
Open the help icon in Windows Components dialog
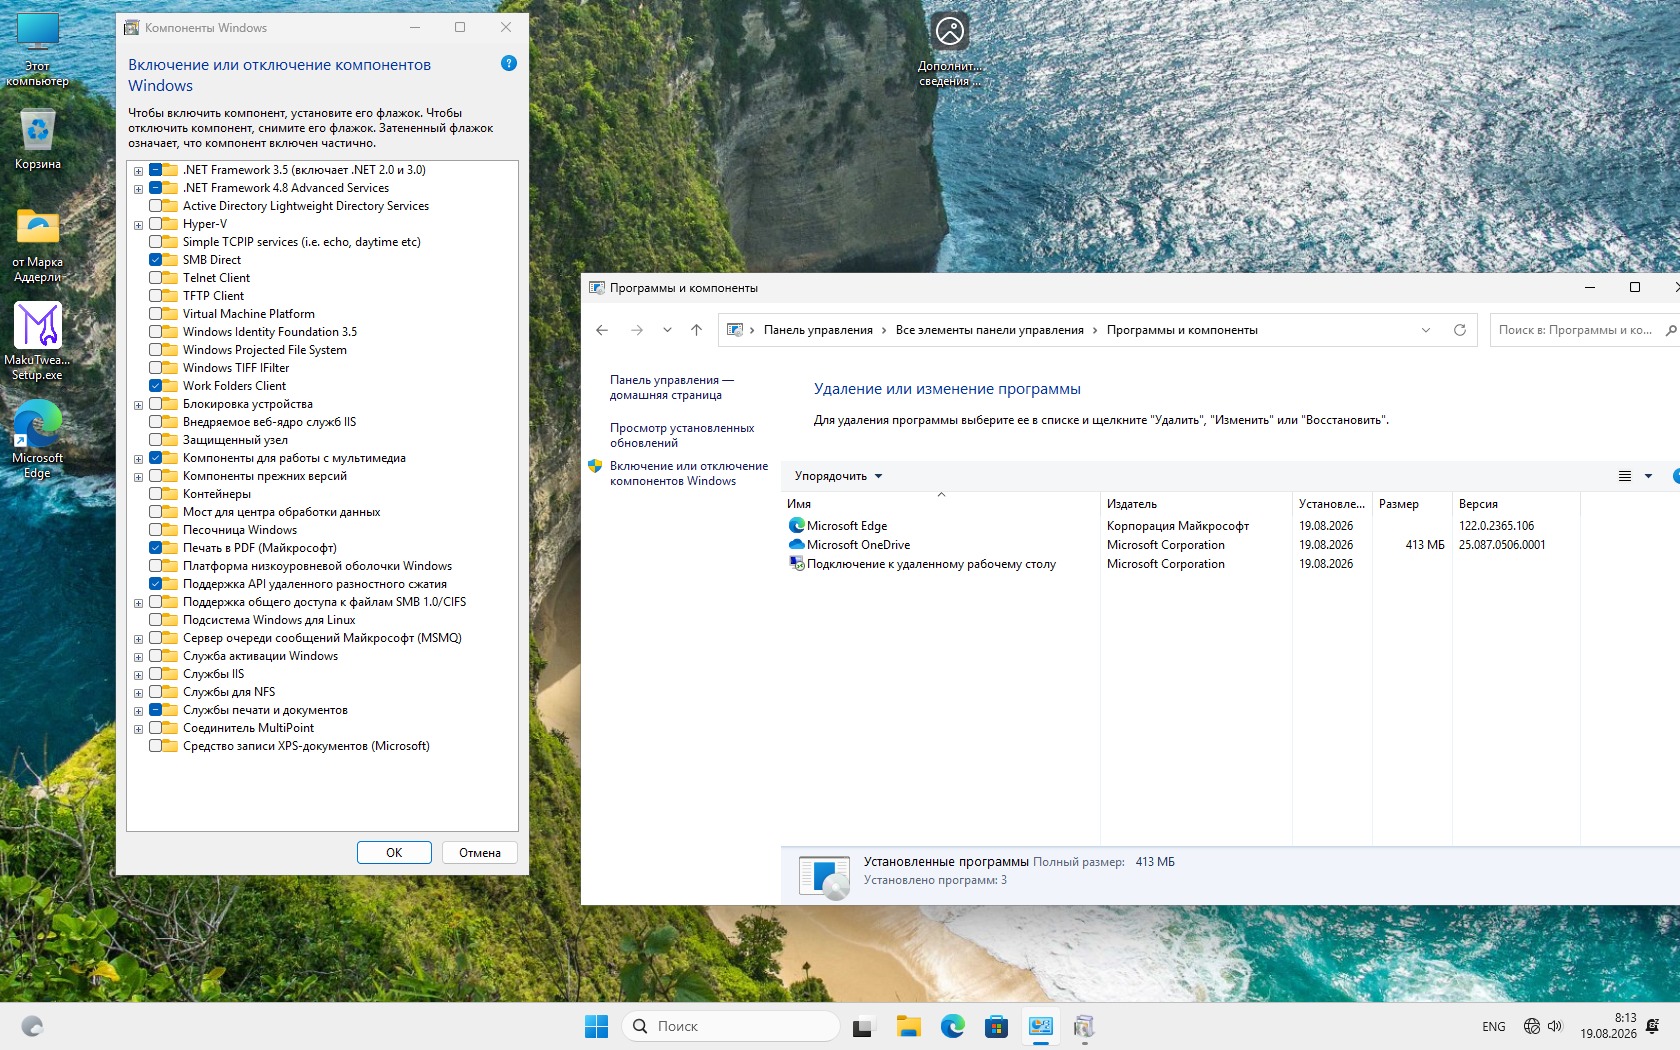pos(508,63)
